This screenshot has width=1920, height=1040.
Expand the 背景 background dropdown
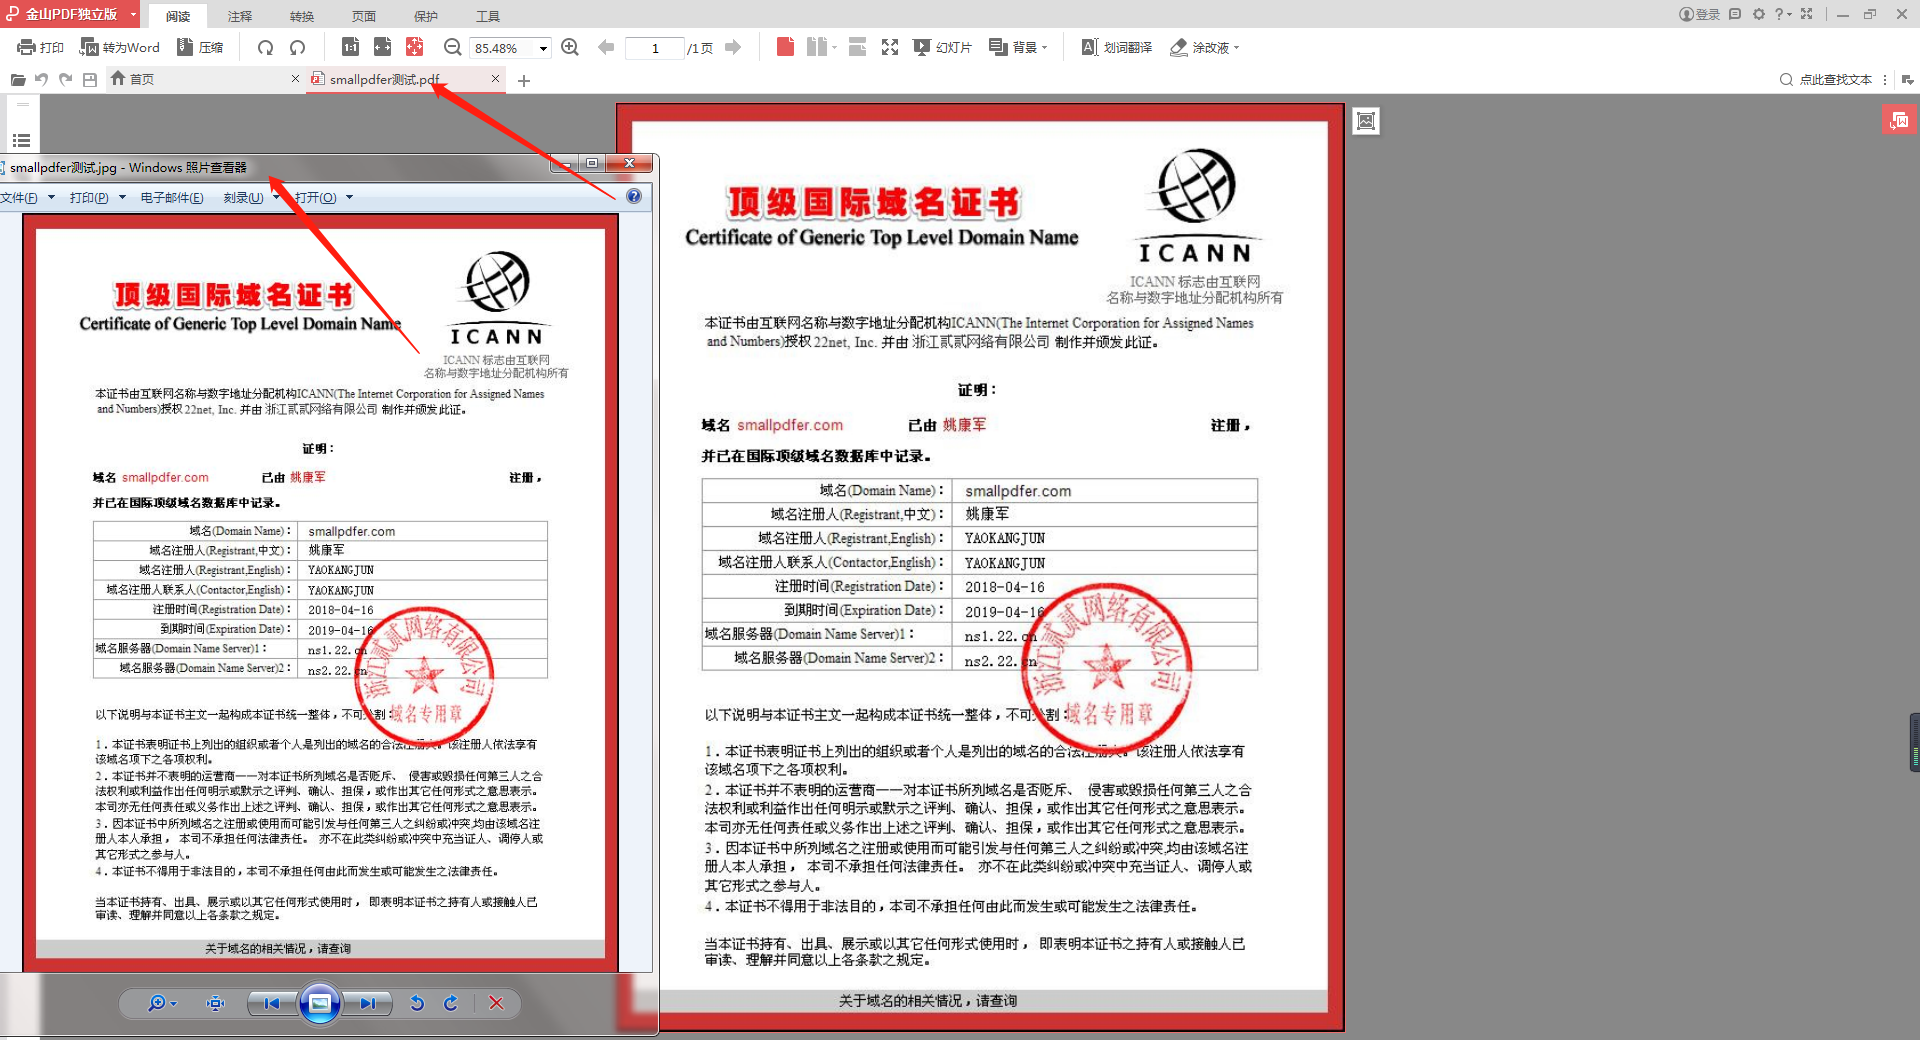(1044, 47)
